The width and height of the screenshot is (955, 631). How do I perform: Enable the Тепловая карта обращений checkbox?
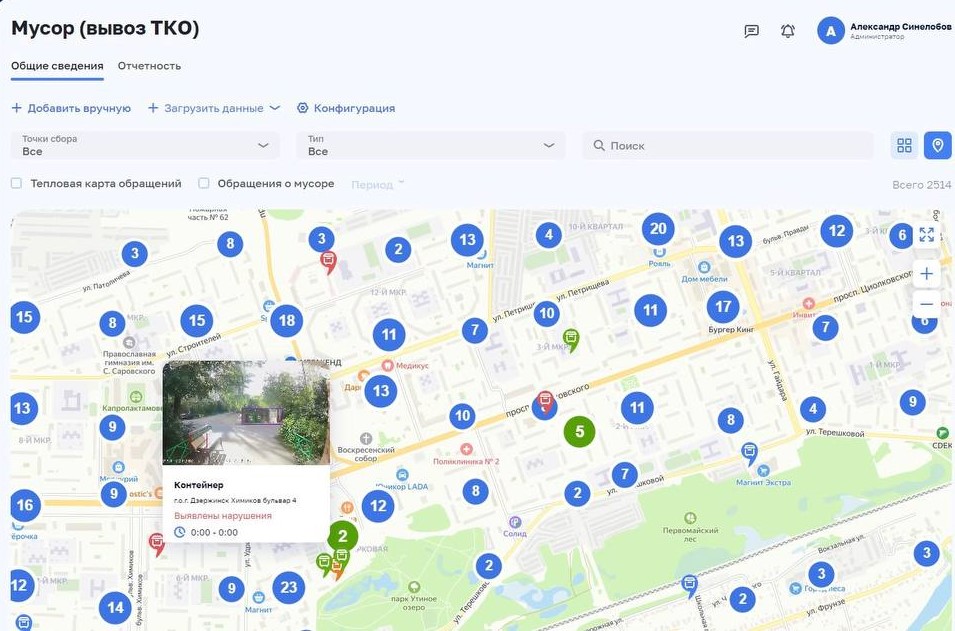17,184
